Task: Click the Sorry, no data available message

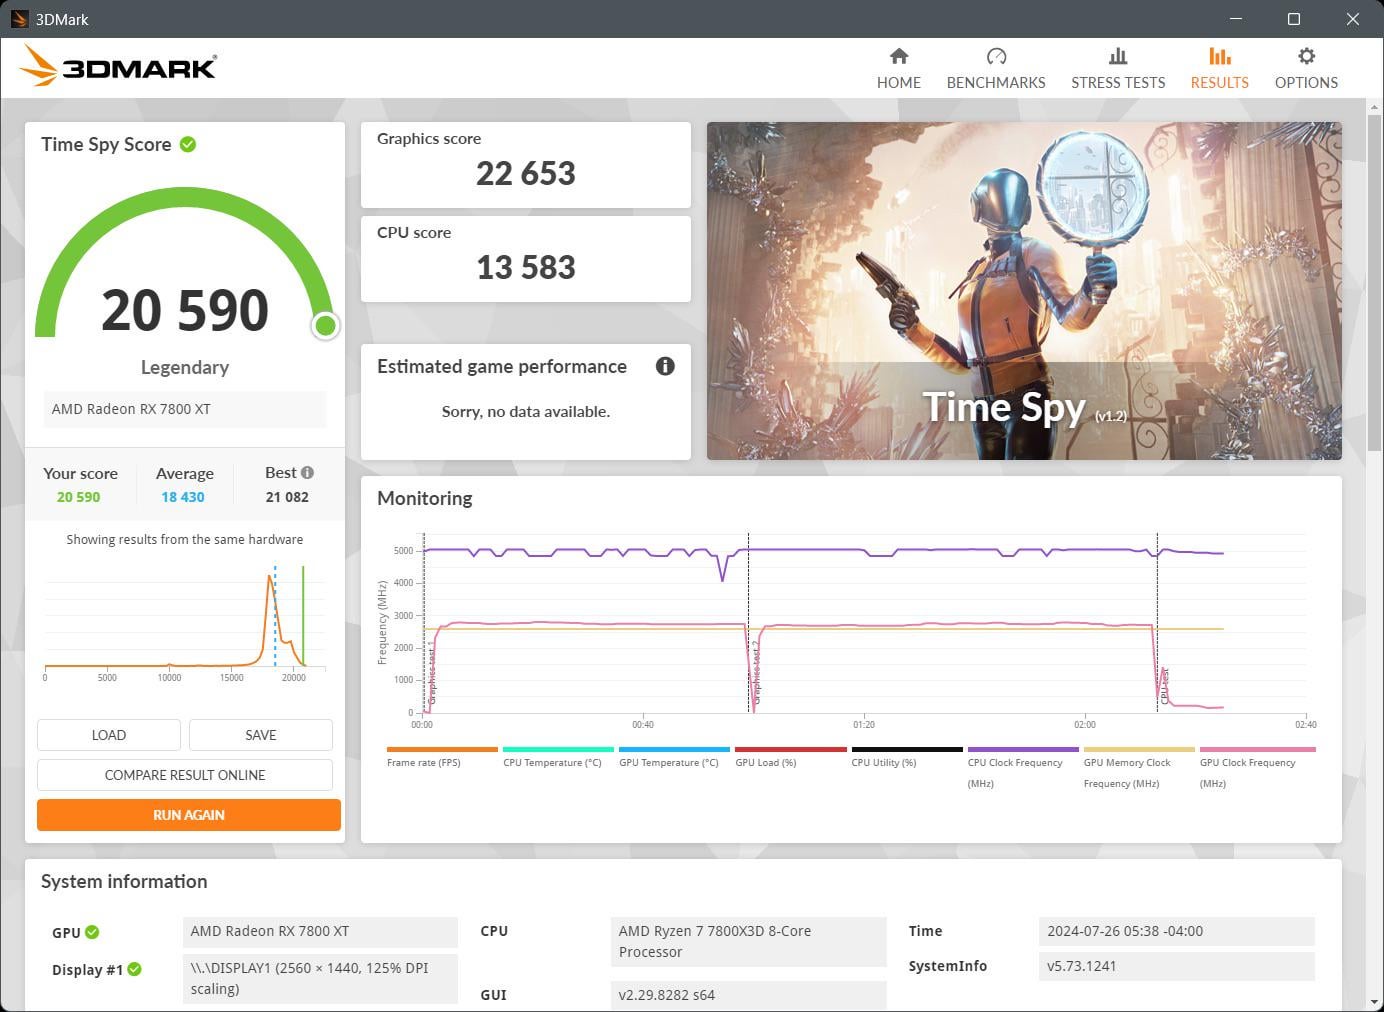Action: point(526,412)
